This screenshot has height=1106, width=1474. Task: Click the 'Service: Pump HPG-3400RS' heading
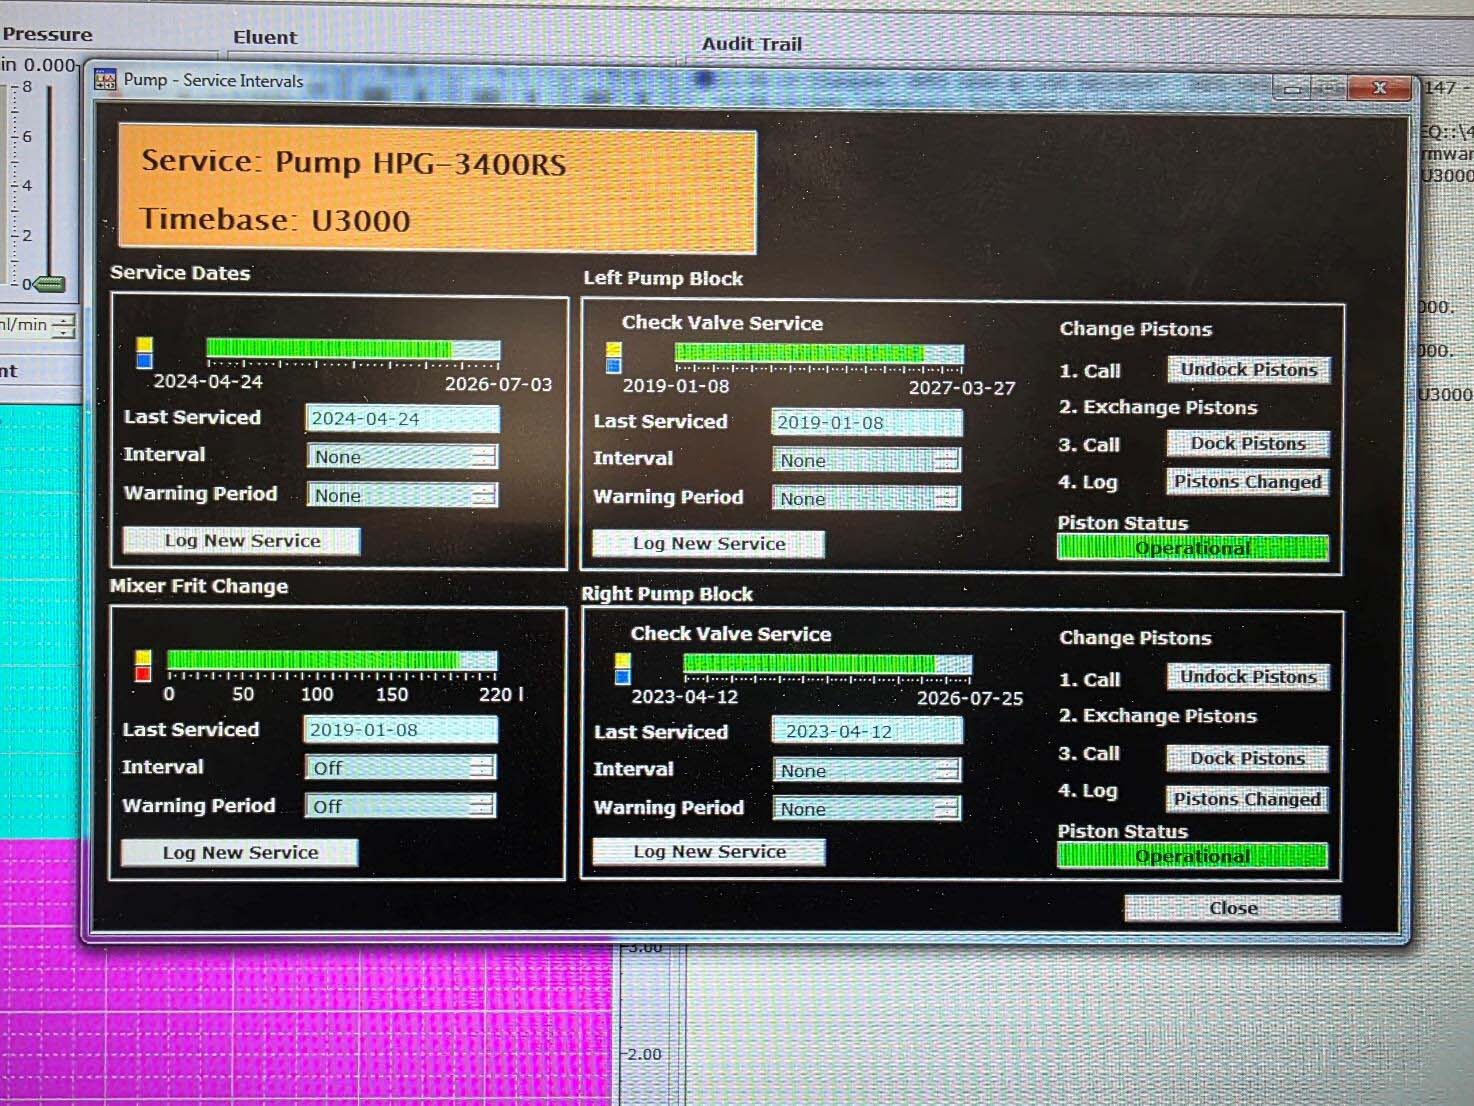(x=354, y=163)
